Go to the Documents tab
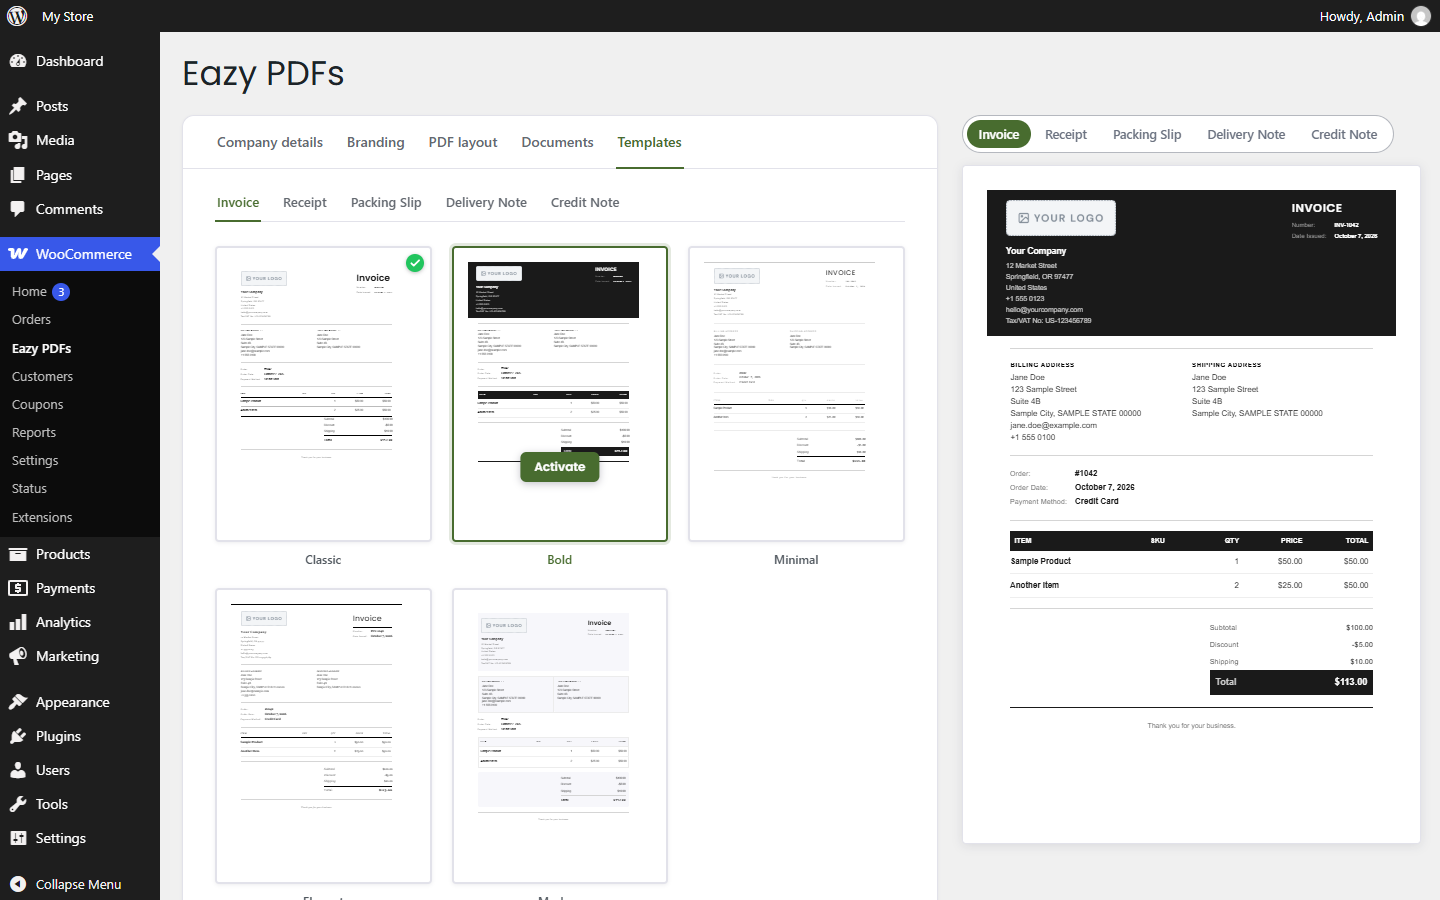Viewport: 1440px width, 900px height. click(557, 142)
